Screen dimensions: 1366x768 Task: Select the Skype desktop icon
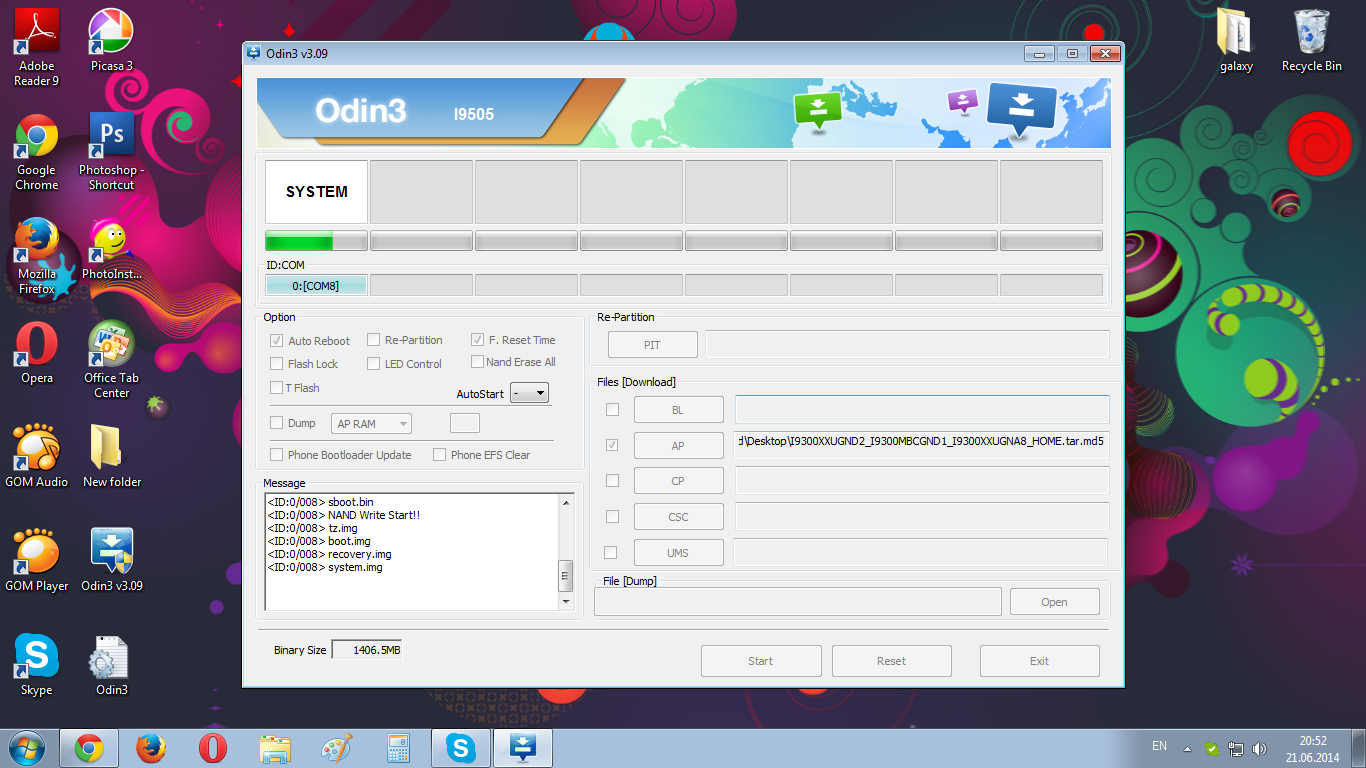pyautogui.click(x=37, y=665)
